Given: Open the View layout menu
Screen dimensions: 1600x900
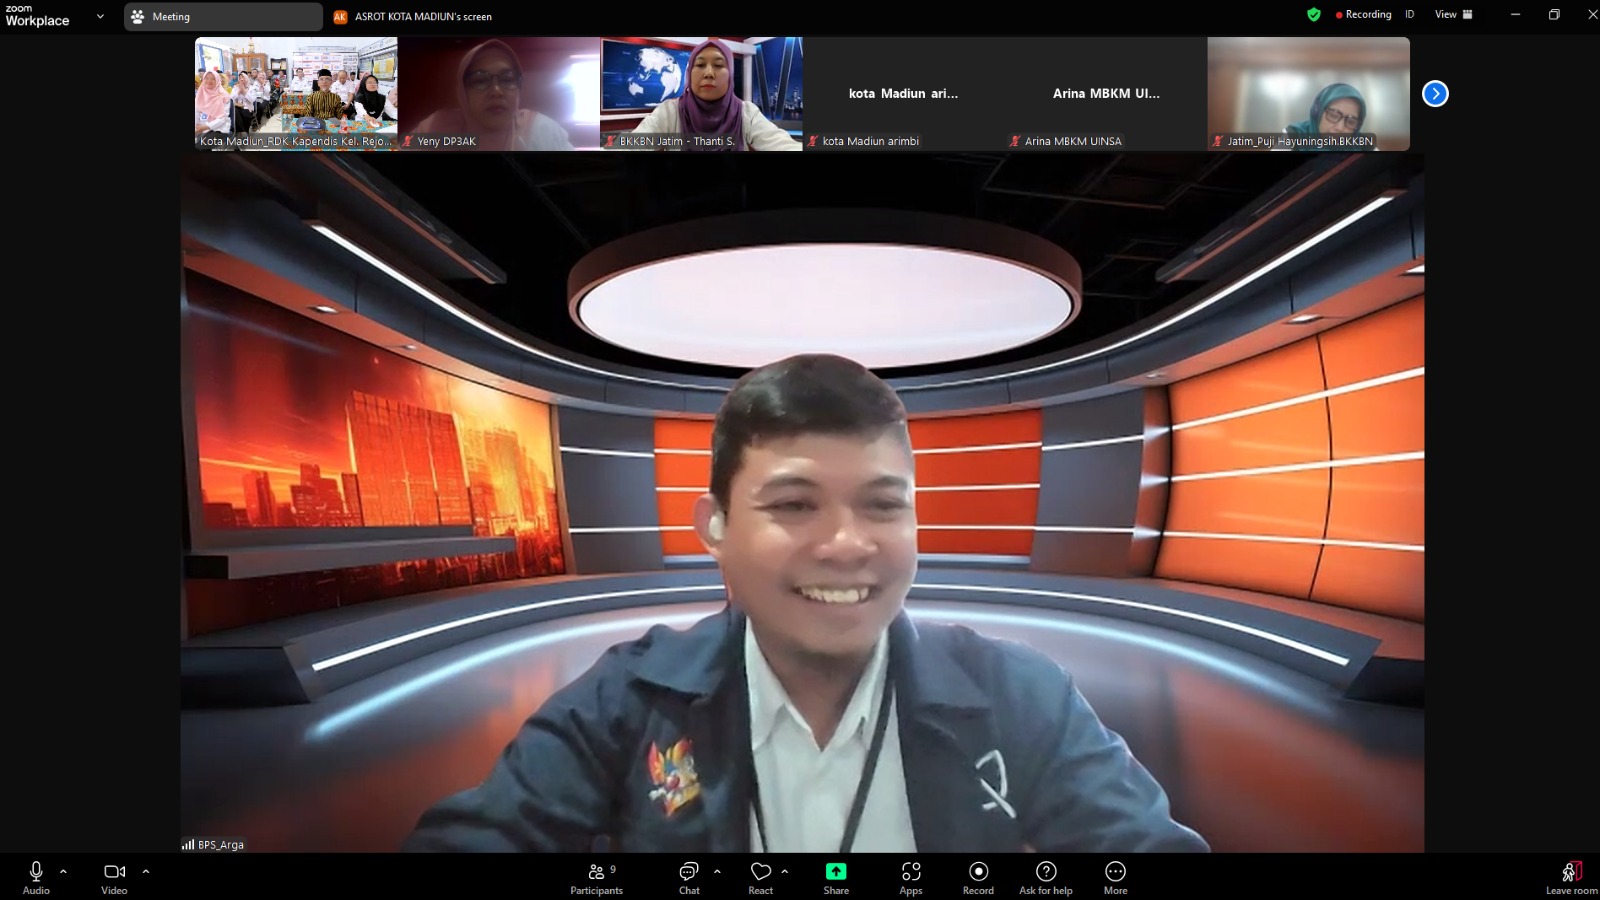Looking at the screenshot, I should tap(1453, 15).
